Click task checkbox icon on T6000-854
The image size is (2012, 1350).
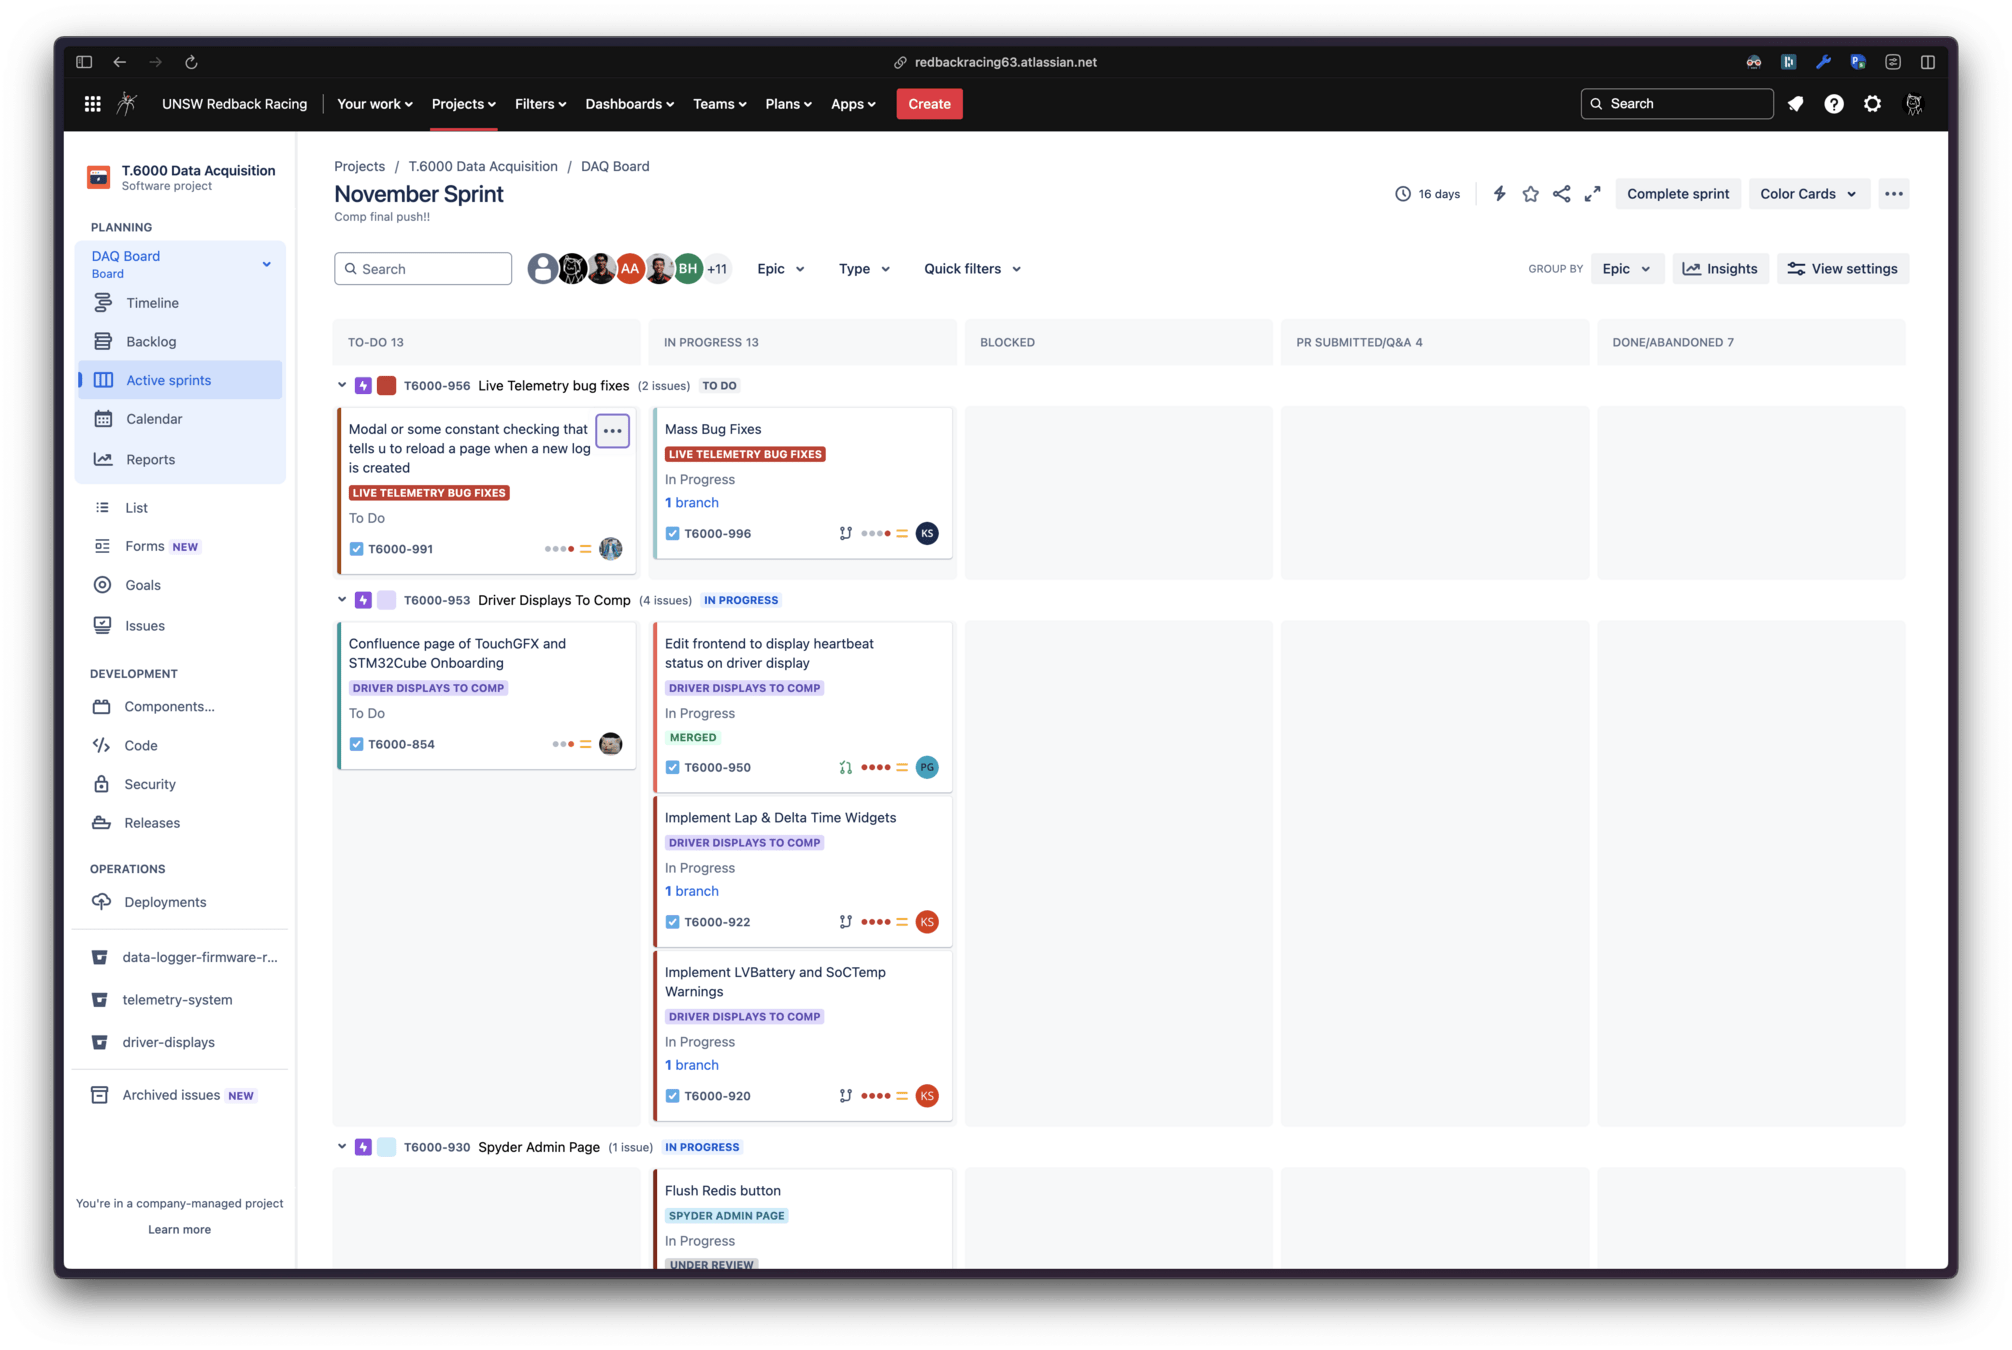point(356,744)
